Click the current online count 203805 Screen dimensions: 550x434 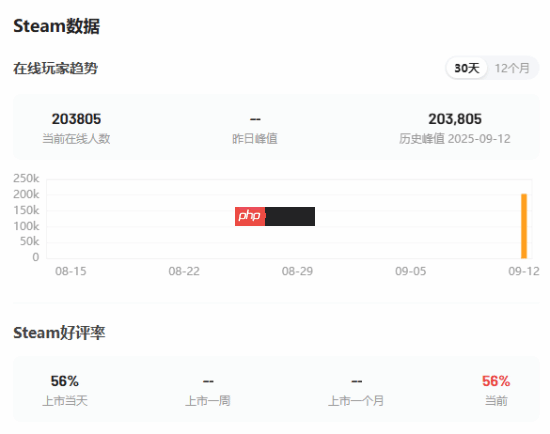76,119
